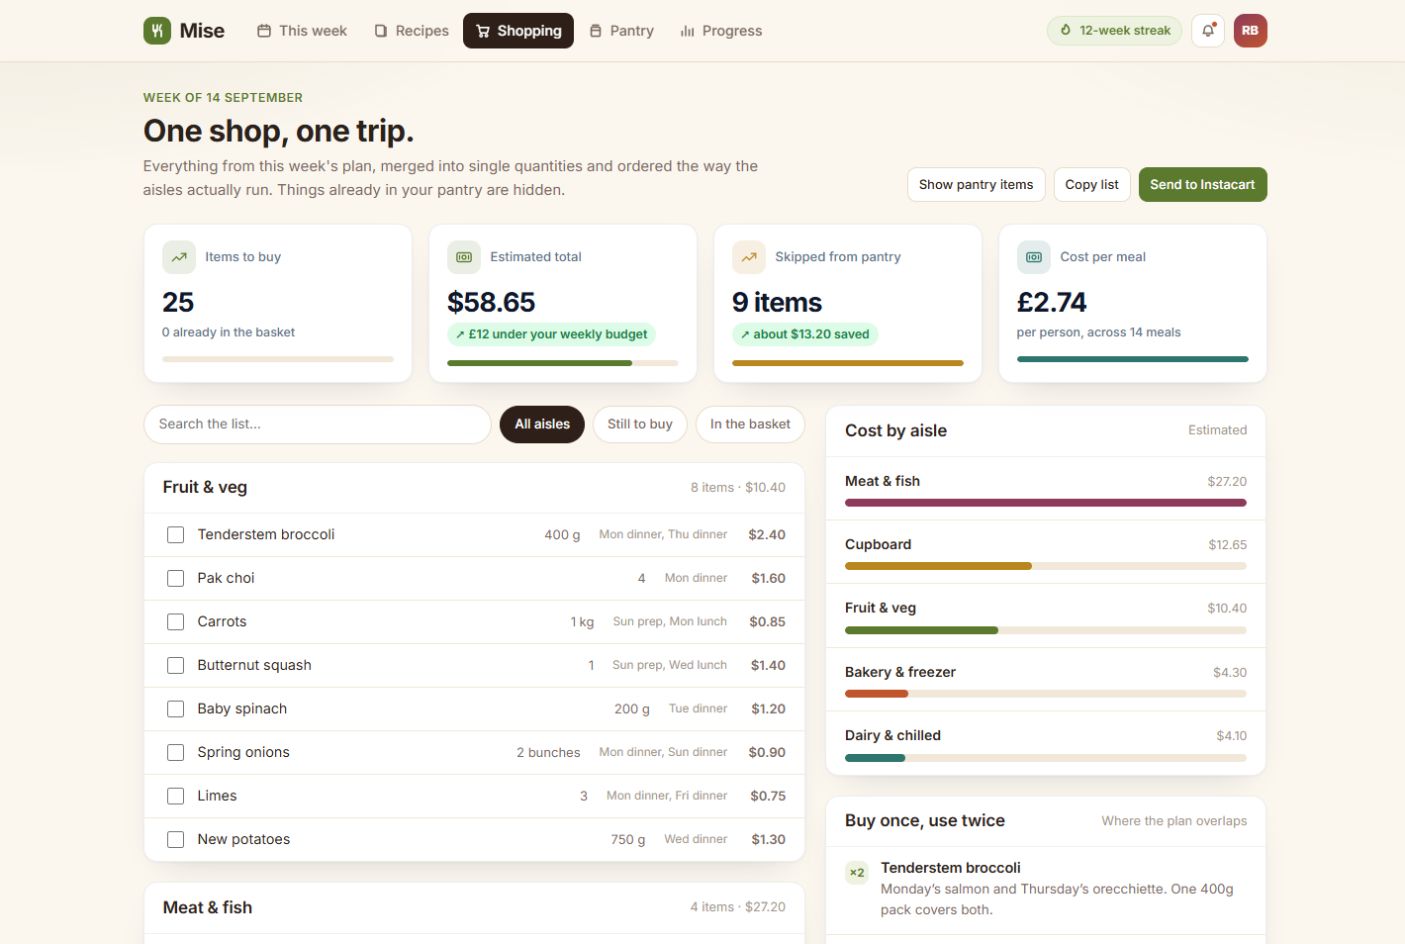1405x944 pixels.
Task: Click the Cupboard cost bar
Action: click(x=1046, y=566)
